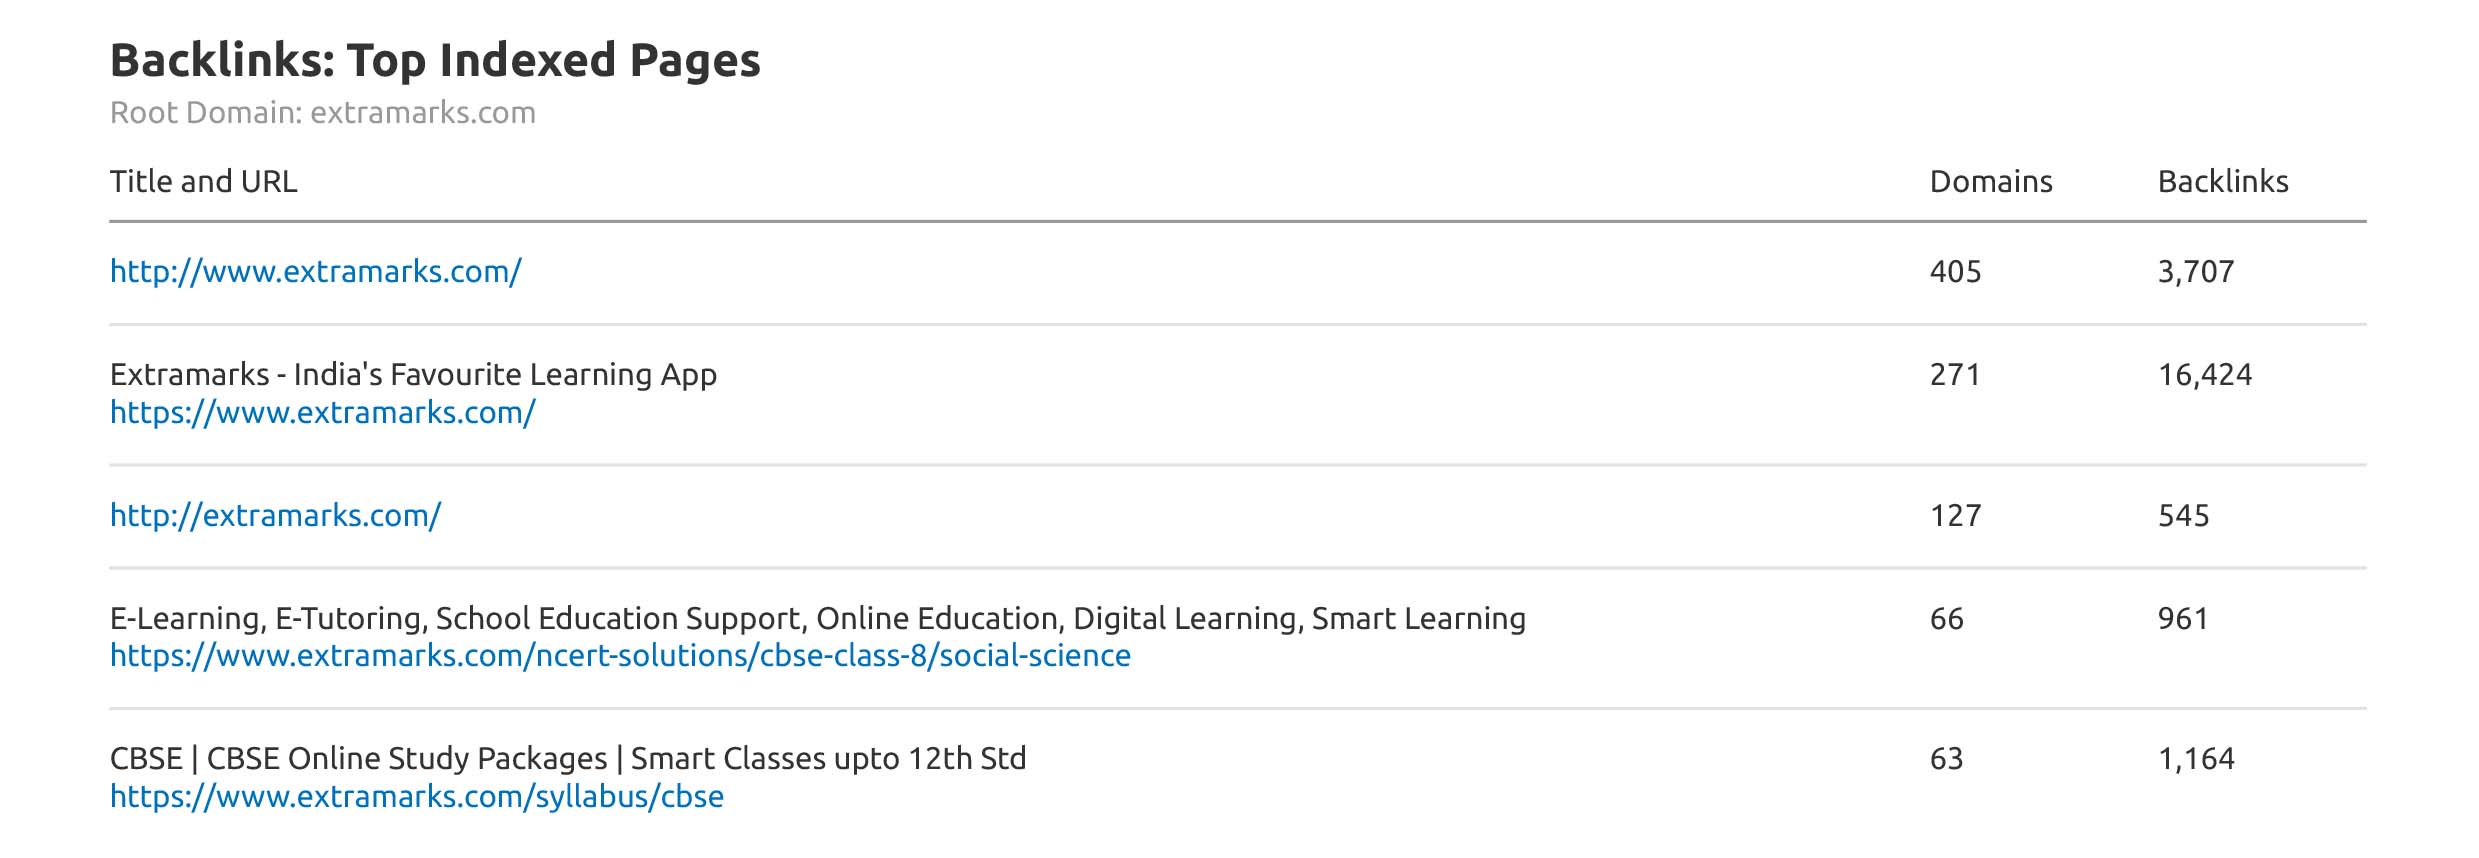
Task: Click the 16,424 backlinks value
Action: [2204, 375]
